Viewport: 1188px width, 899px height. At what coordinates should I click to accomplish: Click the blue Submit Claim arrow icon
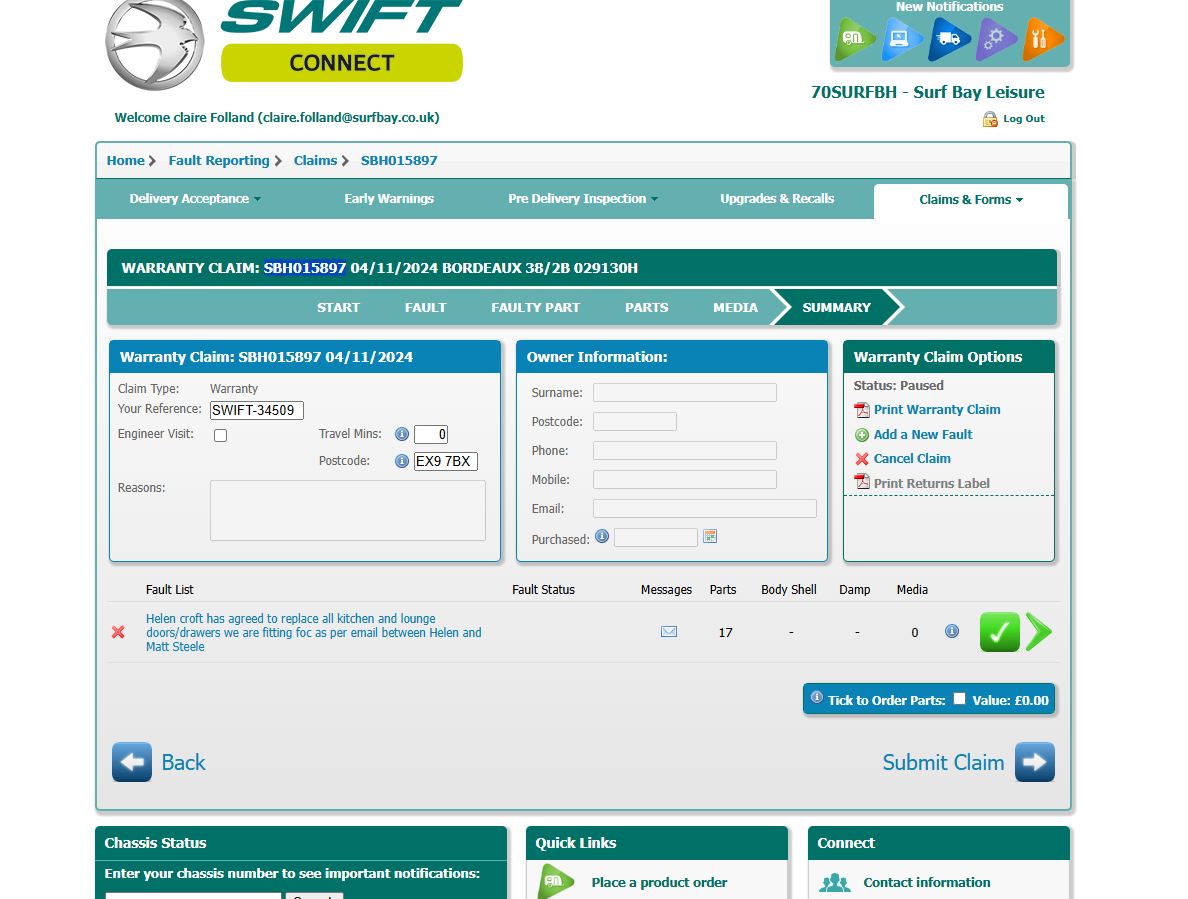pyautogui.click(x=1035, y=762)
